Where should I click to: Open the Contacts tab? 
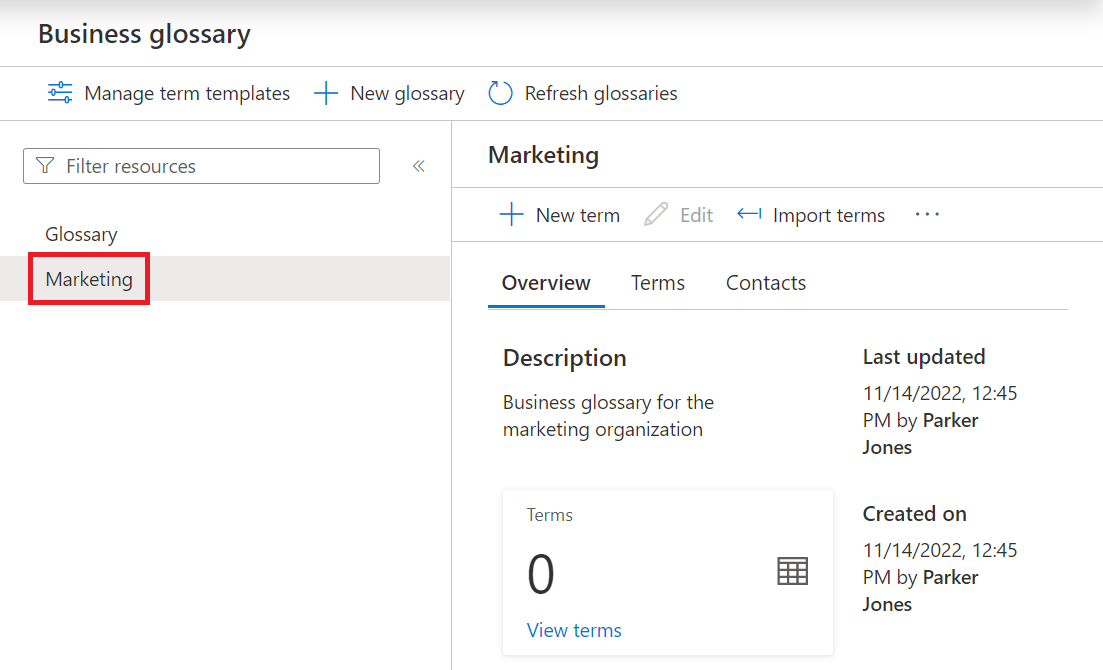coord(765,283)
